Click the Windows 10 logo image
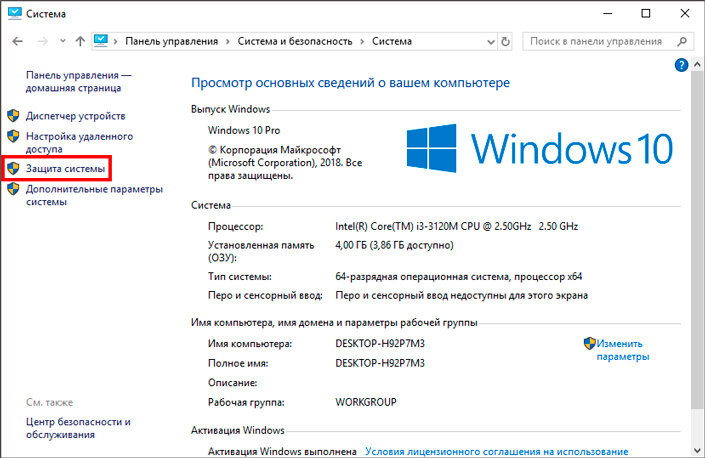 540,148
